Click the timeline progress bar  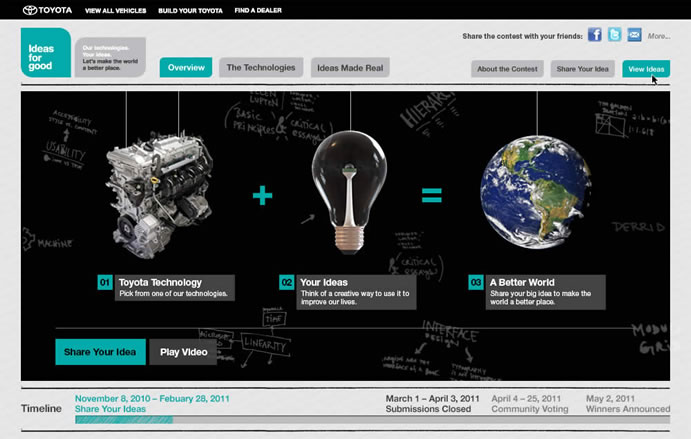[373, 420]
